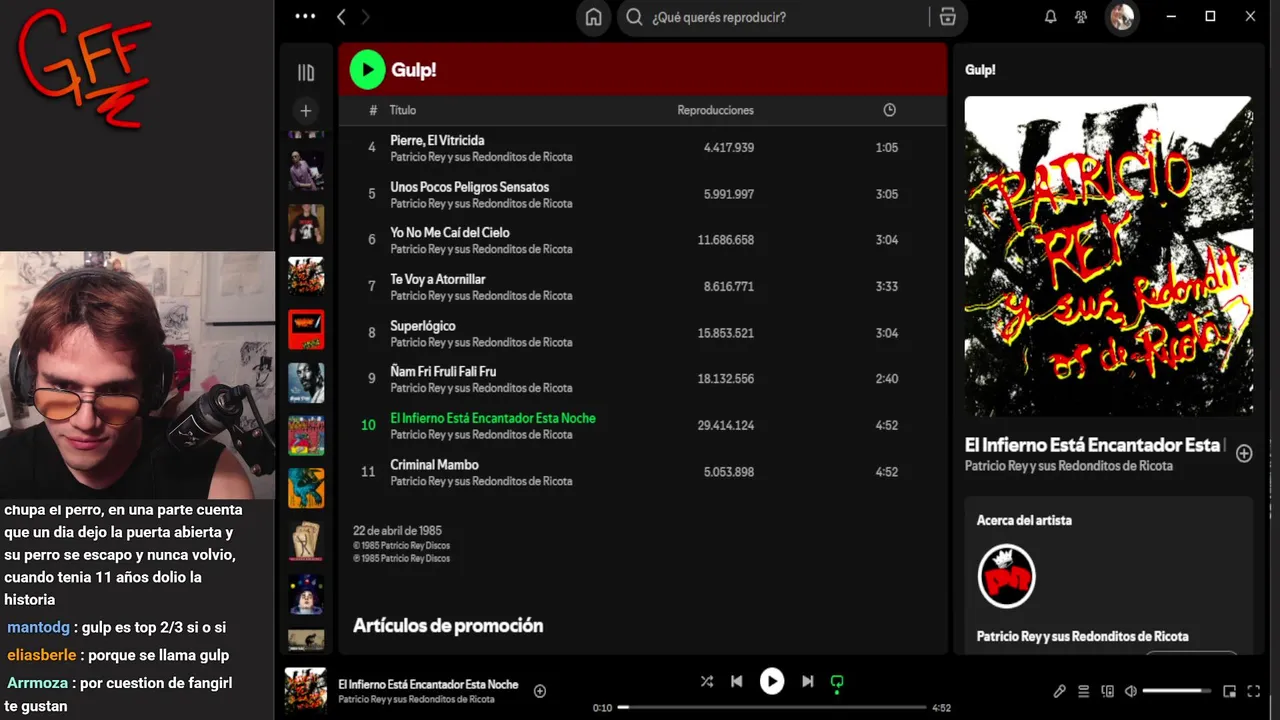This screenshot has width=1280, height=720.
Task: Add current song to Liked Songs in bottom bar
Action: 540,691
